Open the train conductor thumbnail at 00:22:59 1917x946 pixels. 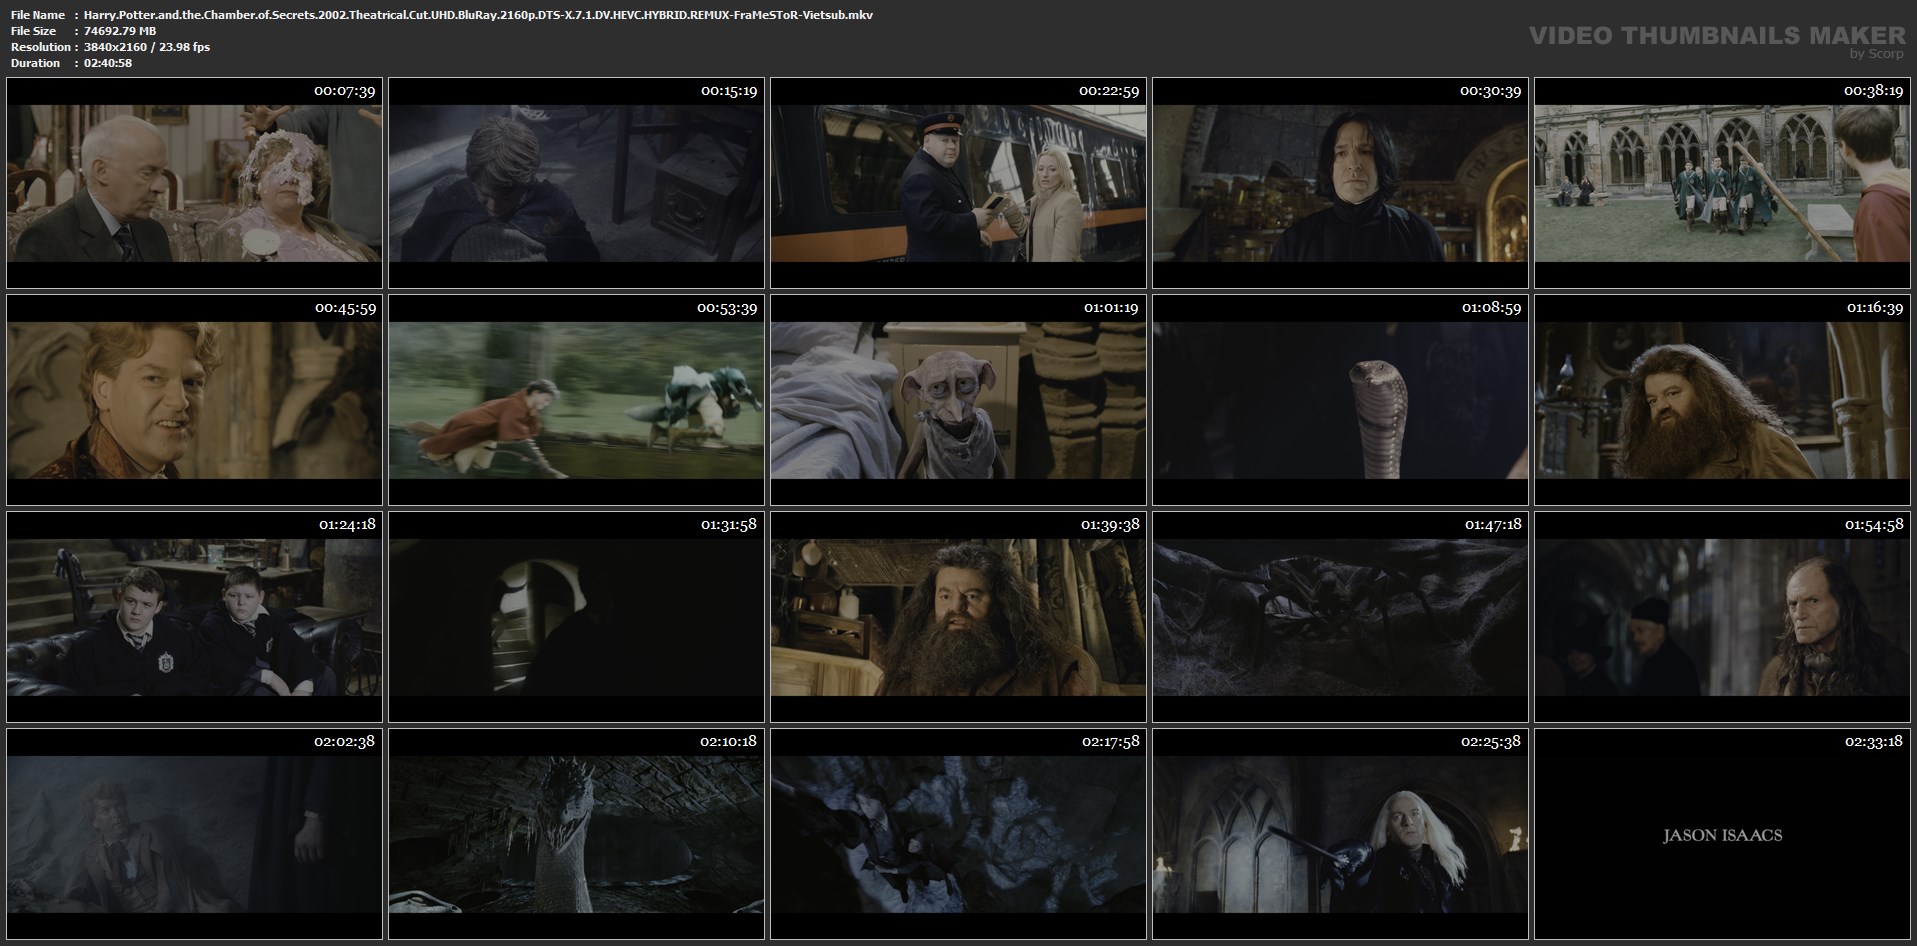pyautogui.click(x=958, y=184)
